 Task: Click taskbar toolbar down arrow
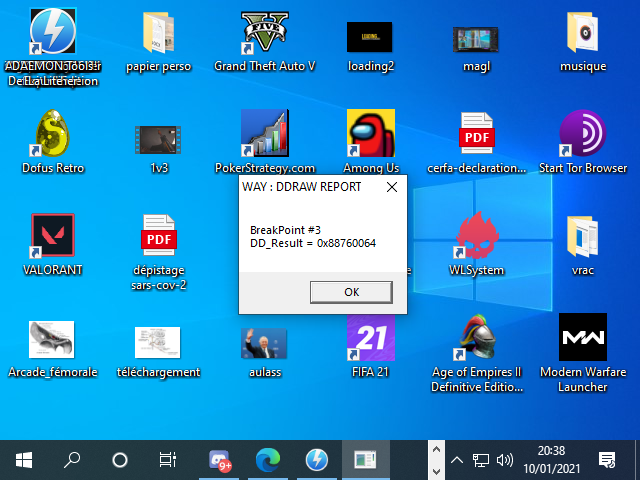[x=436, y=471]
